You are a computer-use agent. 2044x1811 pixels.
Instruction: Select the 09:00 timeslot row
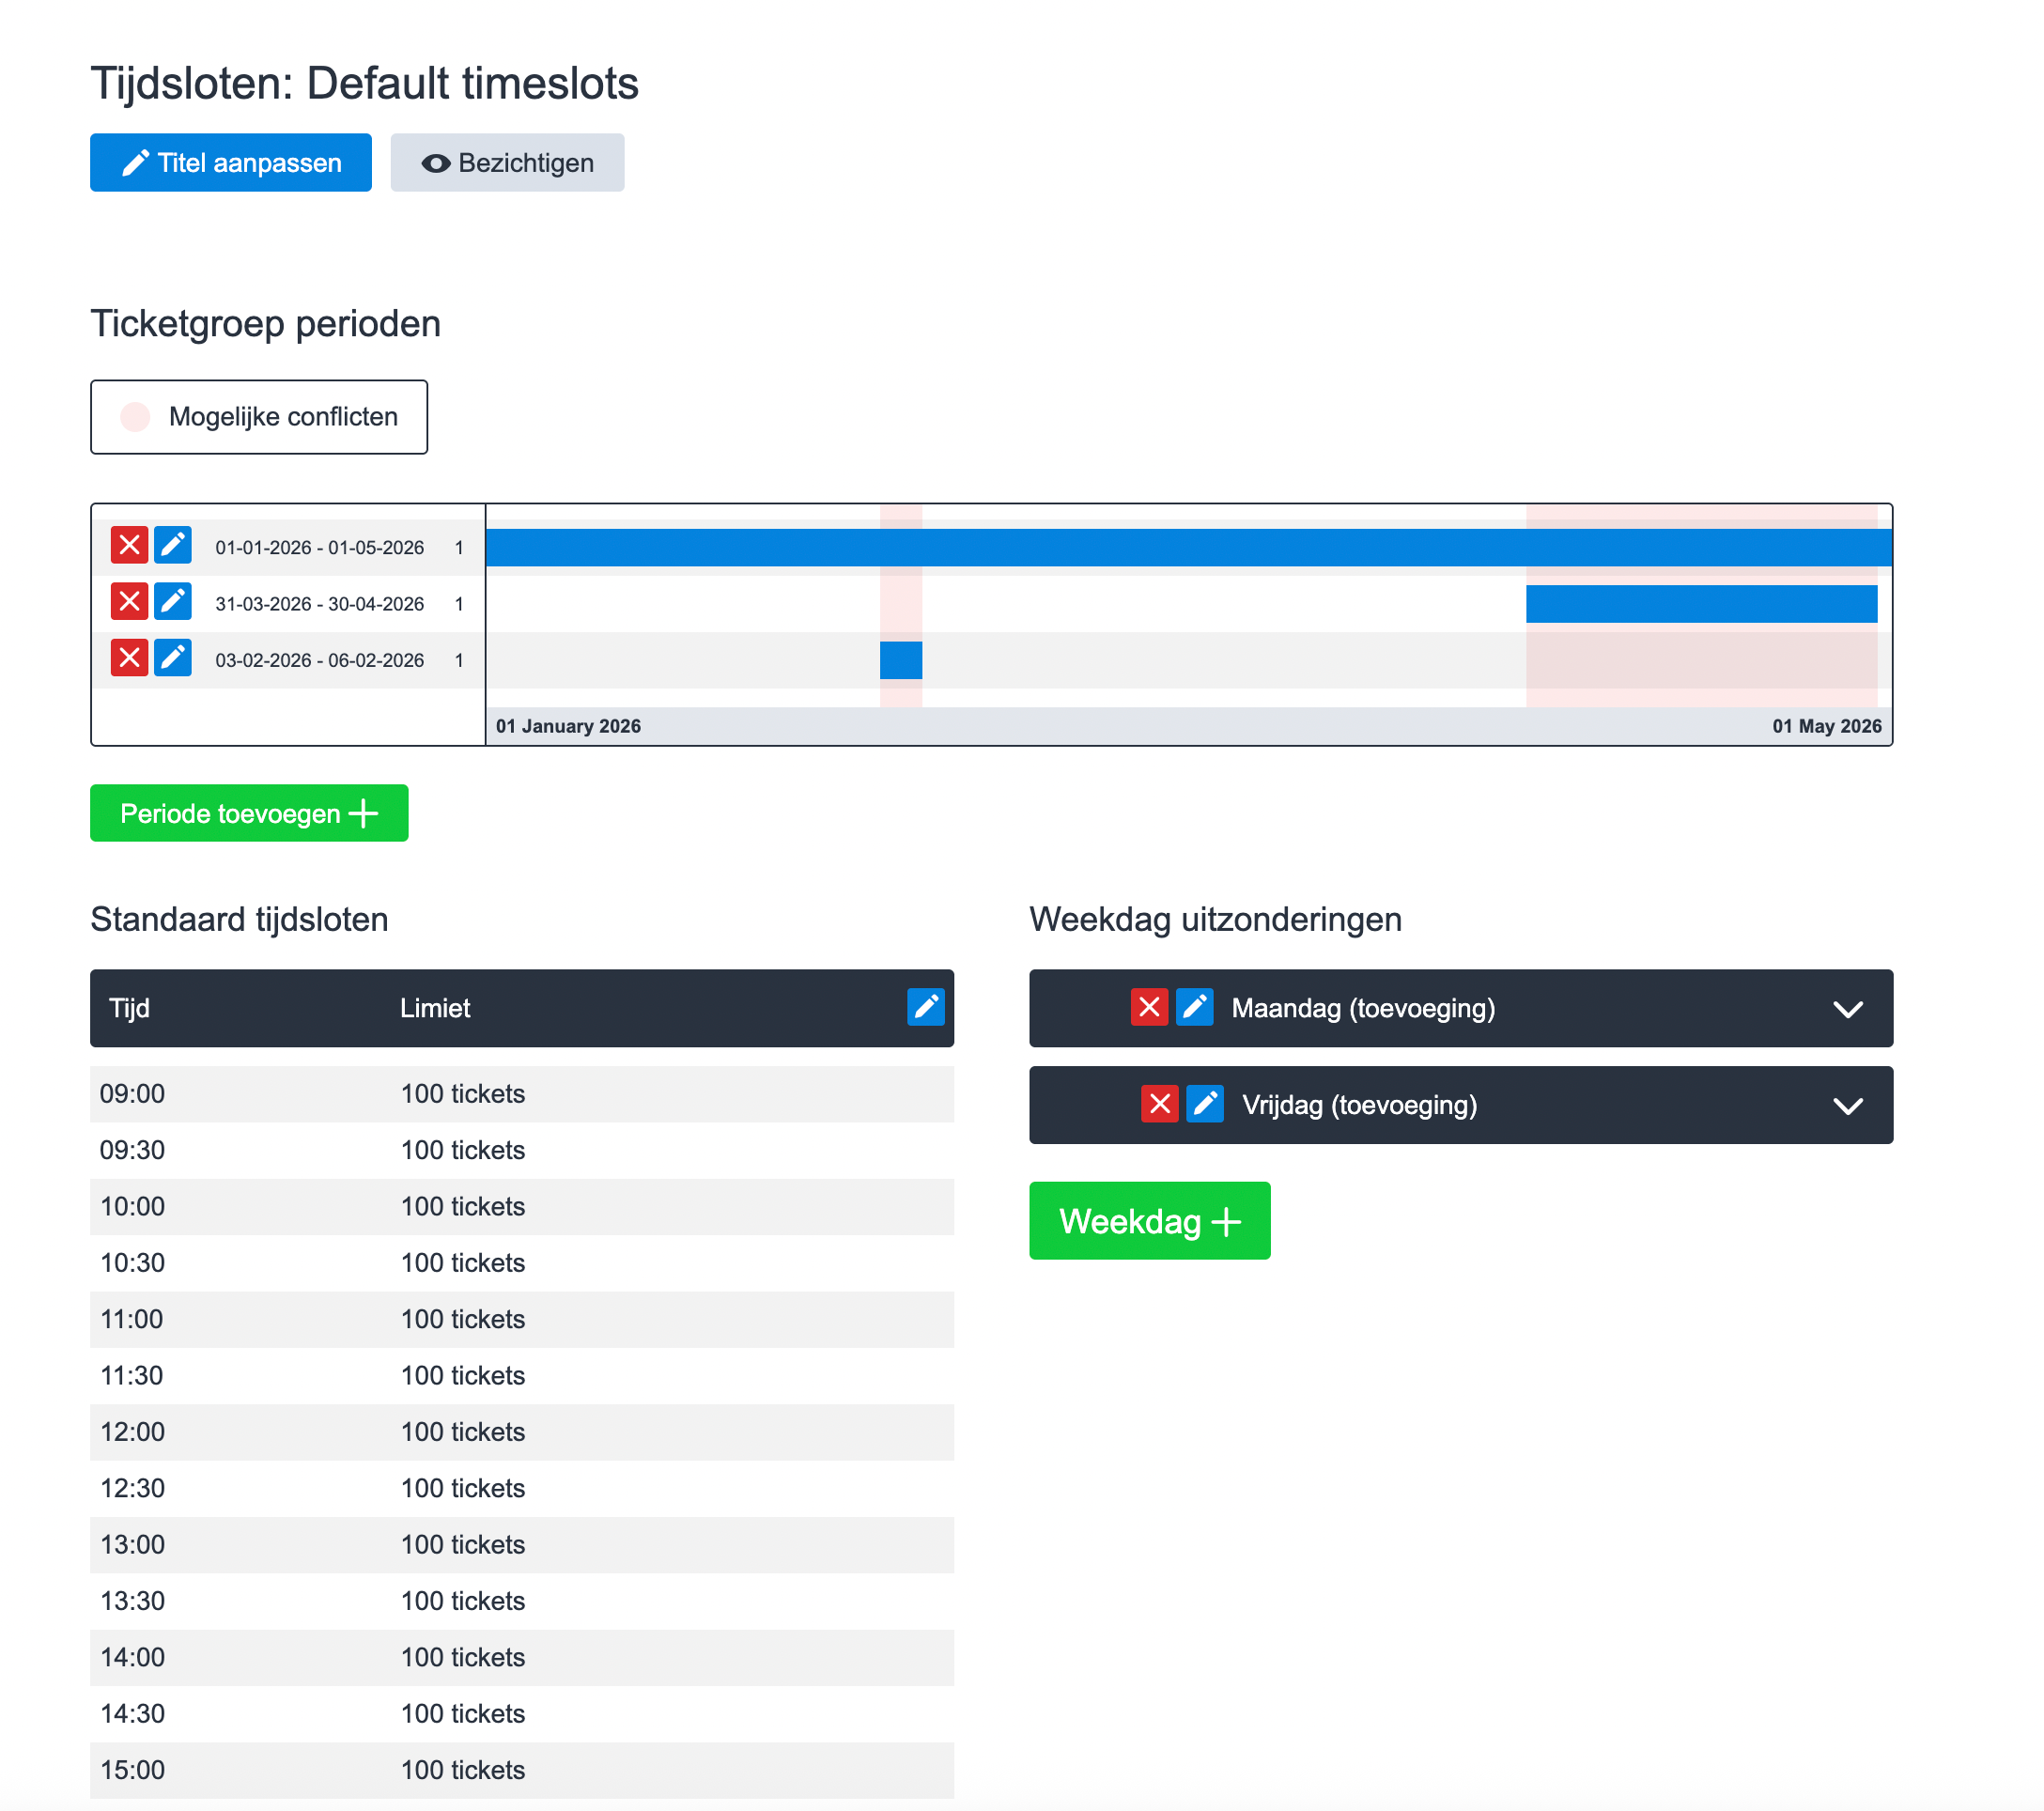[521, 1093]
